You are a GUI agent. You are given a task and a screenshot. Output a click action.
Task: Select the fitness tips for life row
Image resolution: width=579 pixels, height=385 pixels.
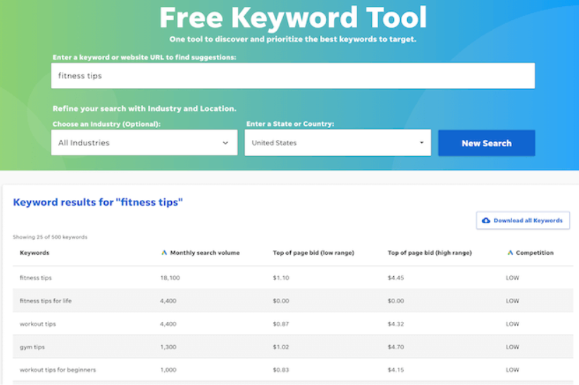(x=293, y=300)
